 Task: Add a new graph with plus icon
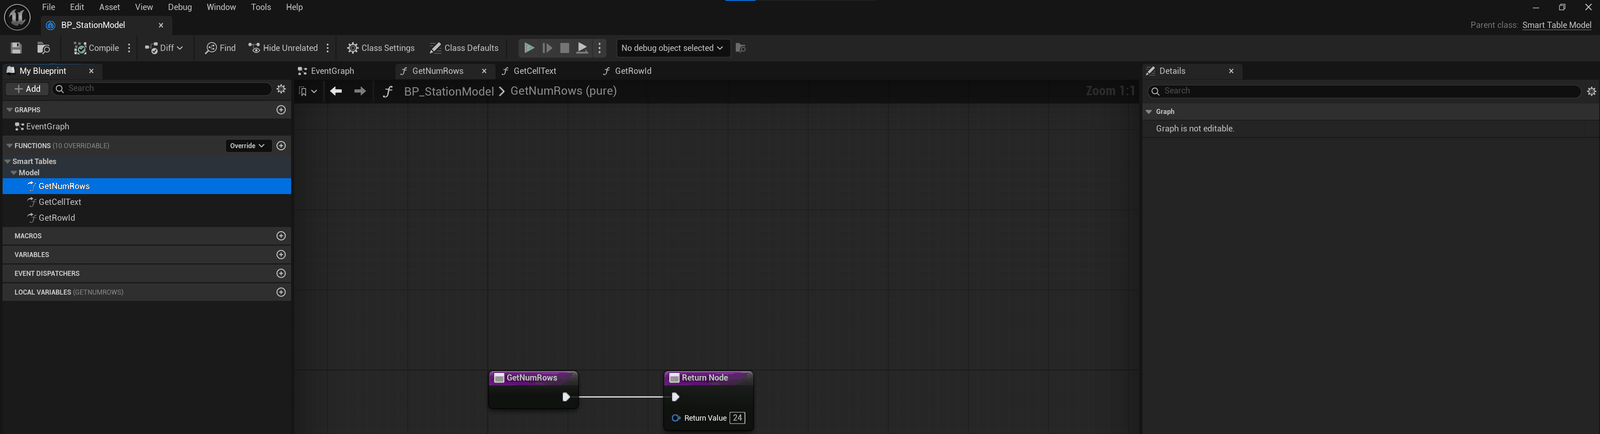coord(281,110)
